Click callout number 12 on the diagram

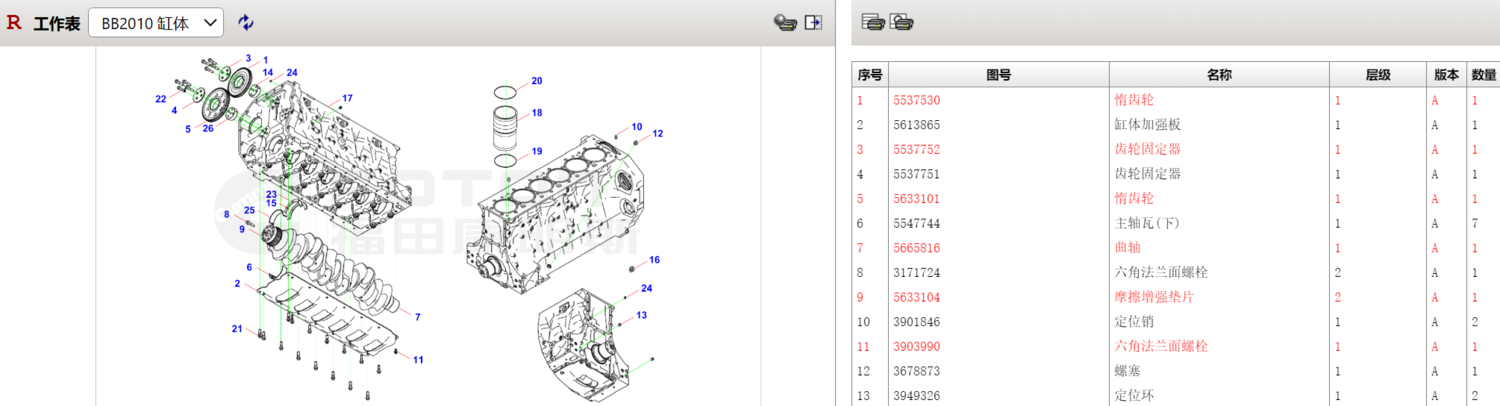pos(658,133)
